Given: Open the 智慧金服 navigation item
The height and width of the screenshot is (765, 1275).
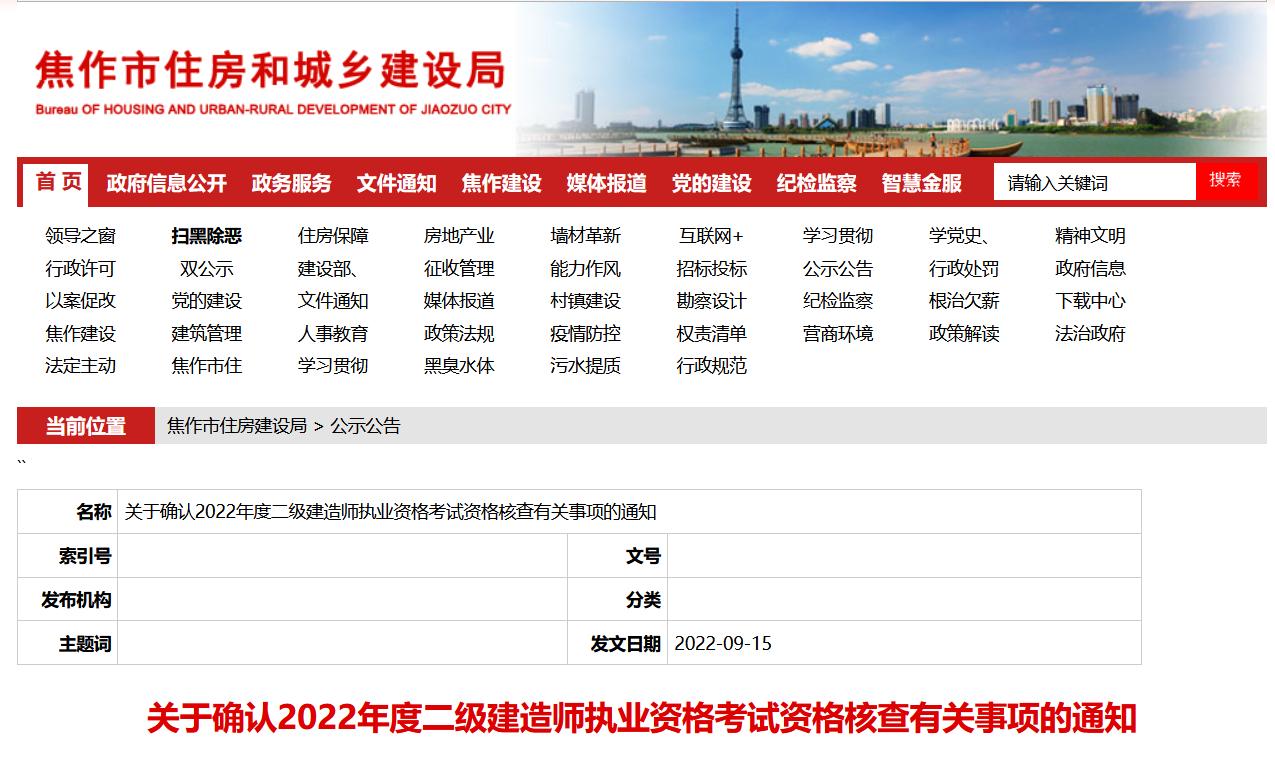Looking at the screenshot, I should click(922, 183).
